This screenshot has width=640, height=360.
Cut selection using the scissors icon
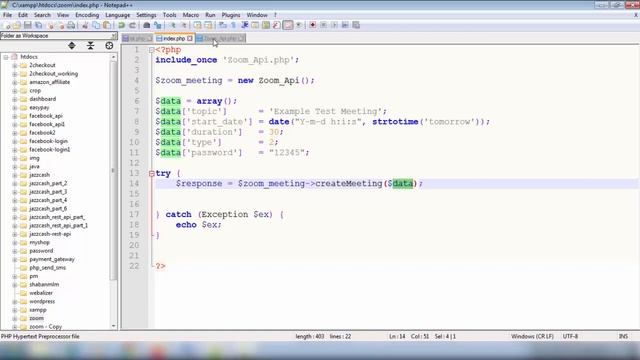(85, 25)
